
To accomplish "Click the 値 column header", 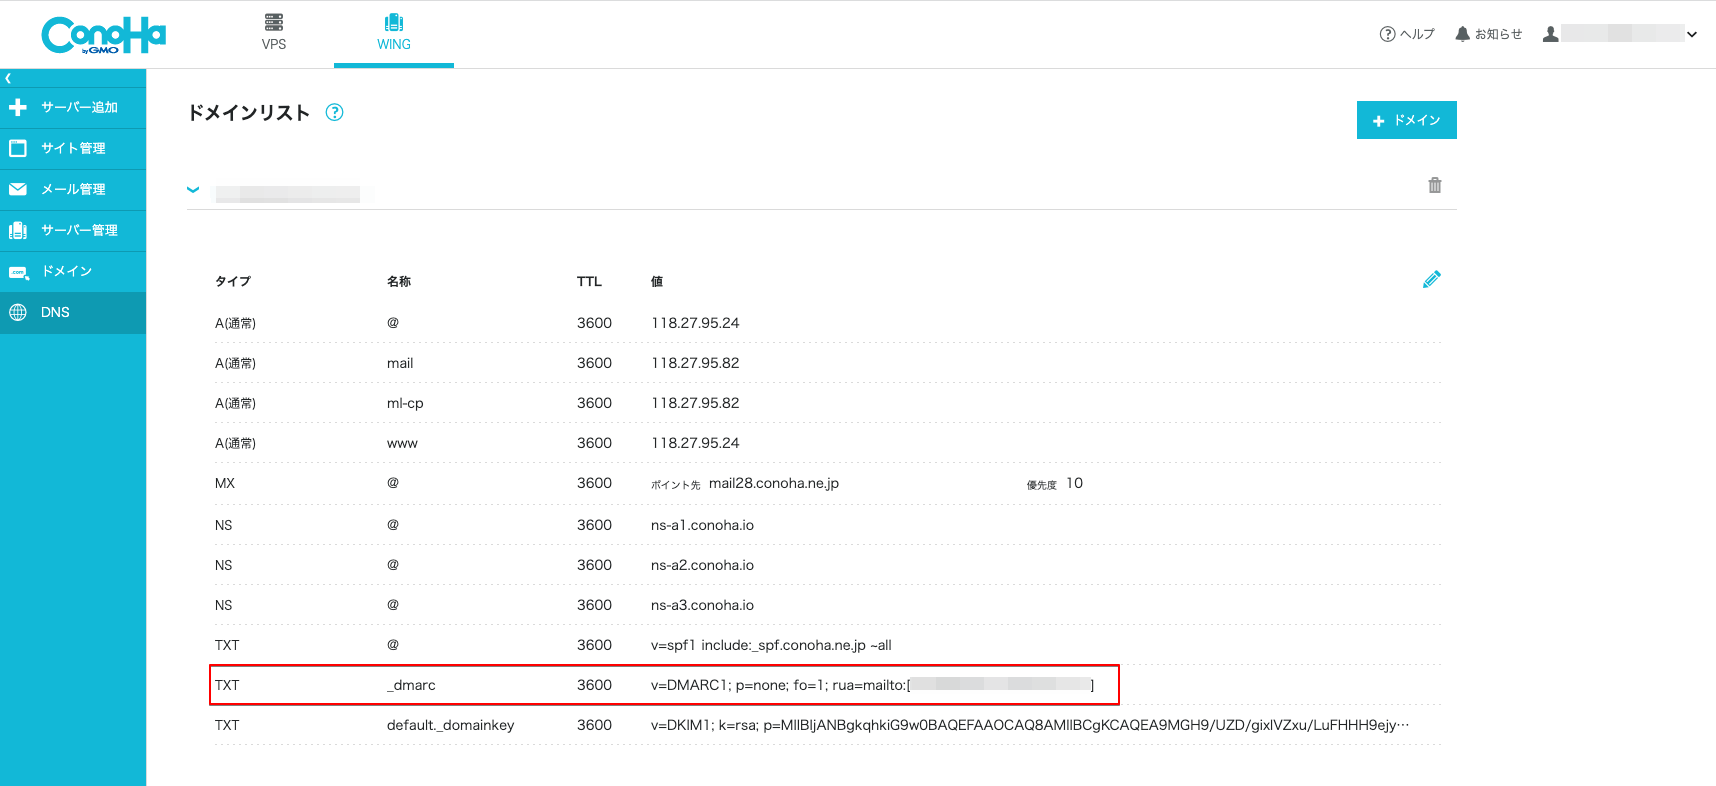I will pyautogui.click(x=657, y=281).
